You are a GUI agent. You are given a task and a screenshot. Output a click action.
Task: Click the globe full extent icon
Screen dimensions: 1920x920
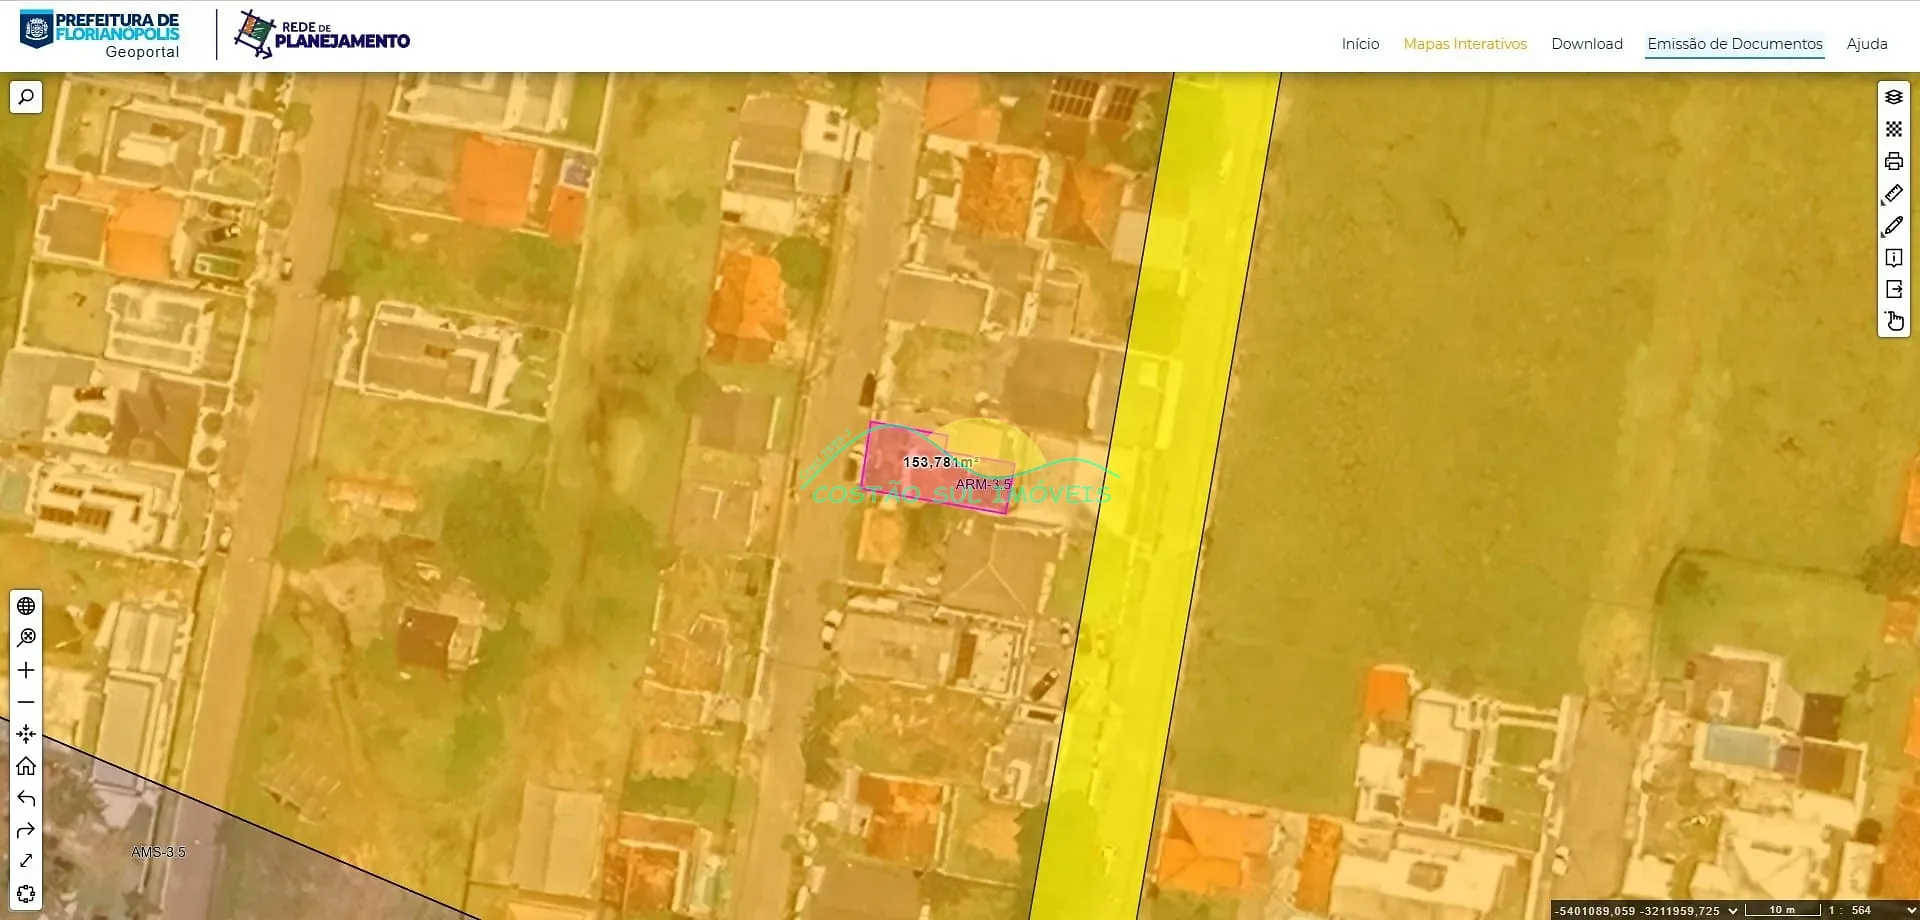pyautogui.click(x=26, y=606)
